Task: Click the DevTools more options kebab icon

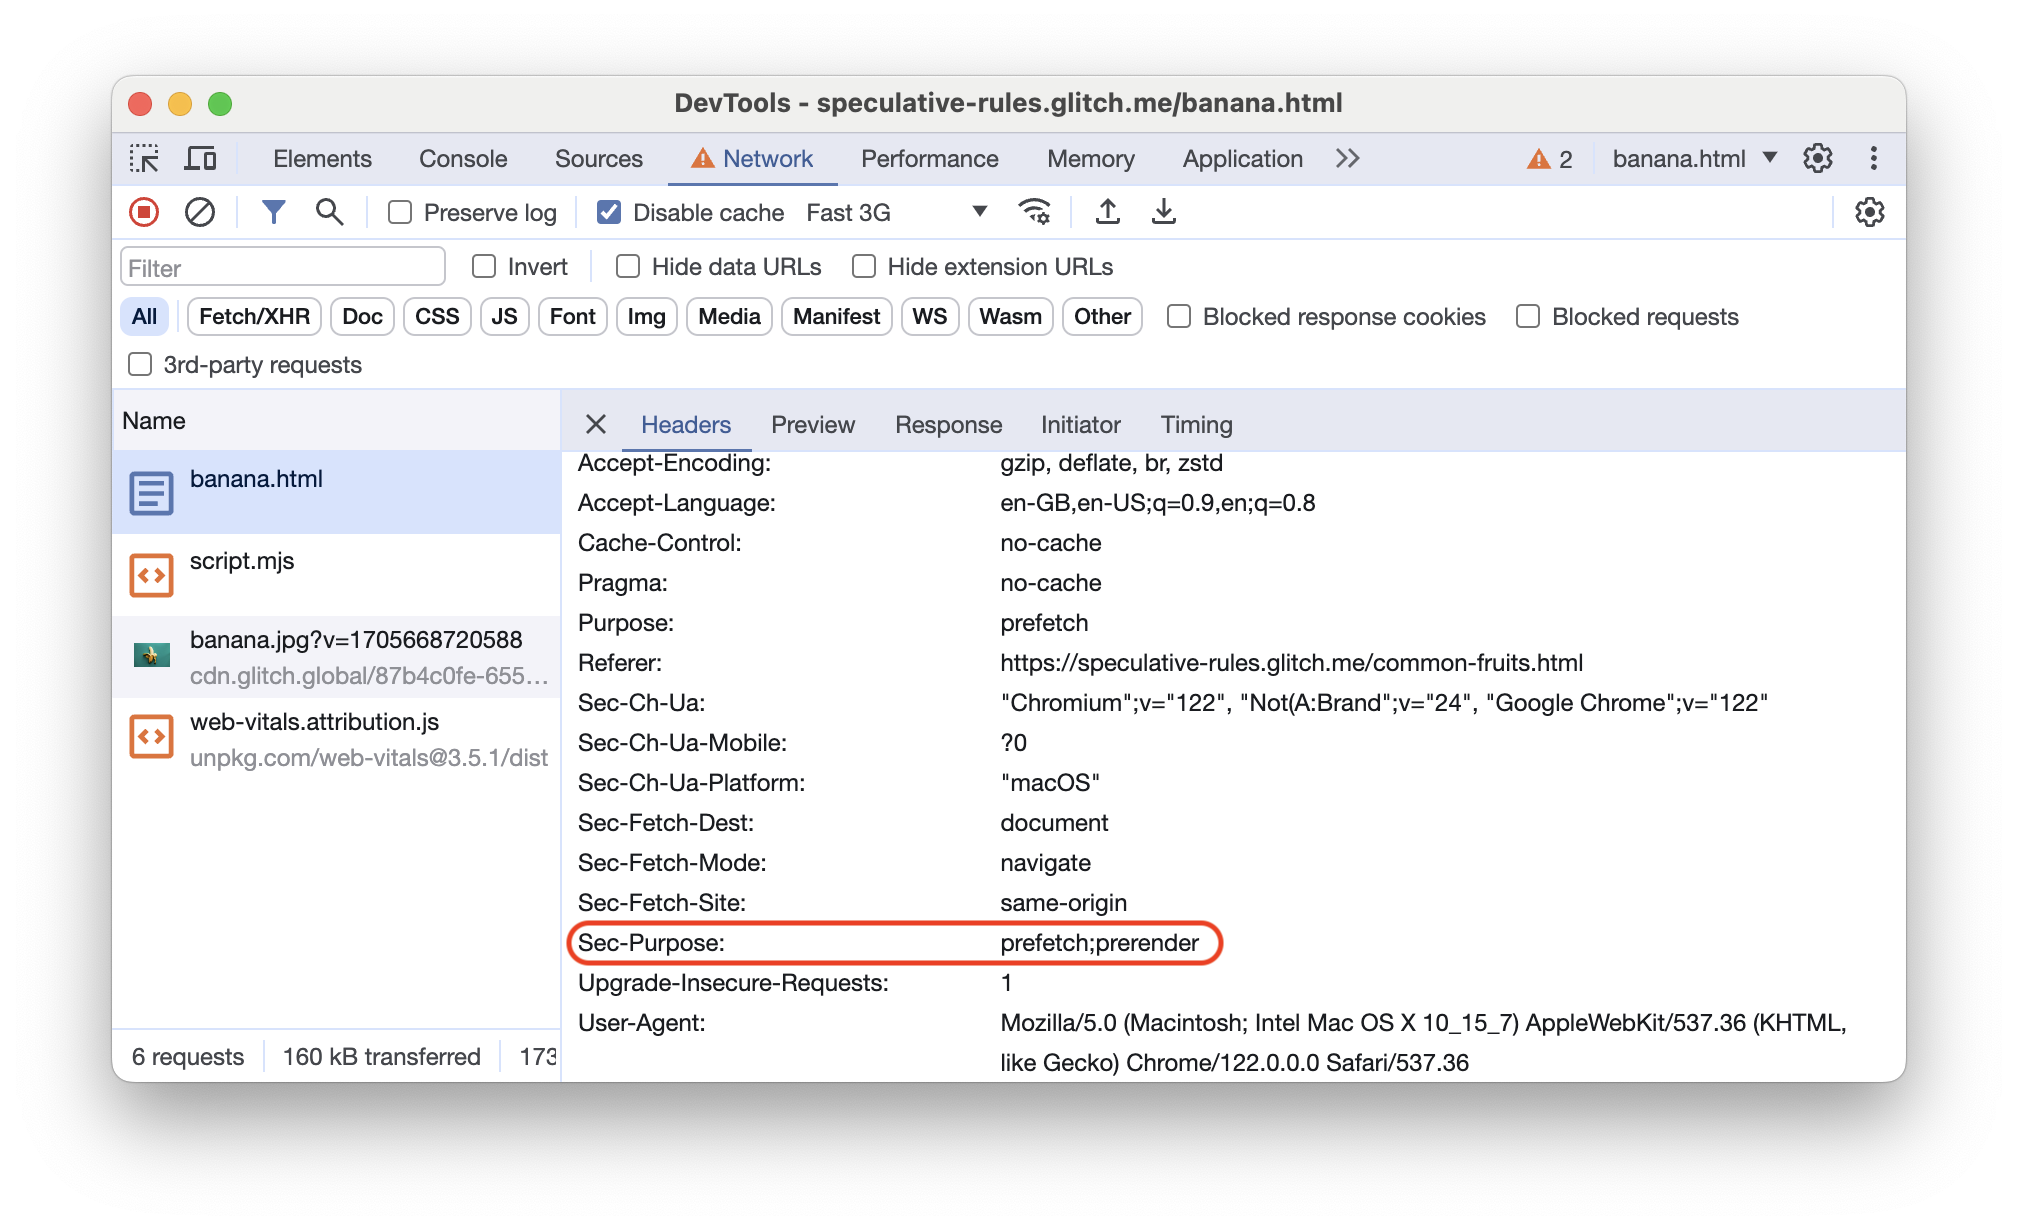Action: coord(1872,159)
